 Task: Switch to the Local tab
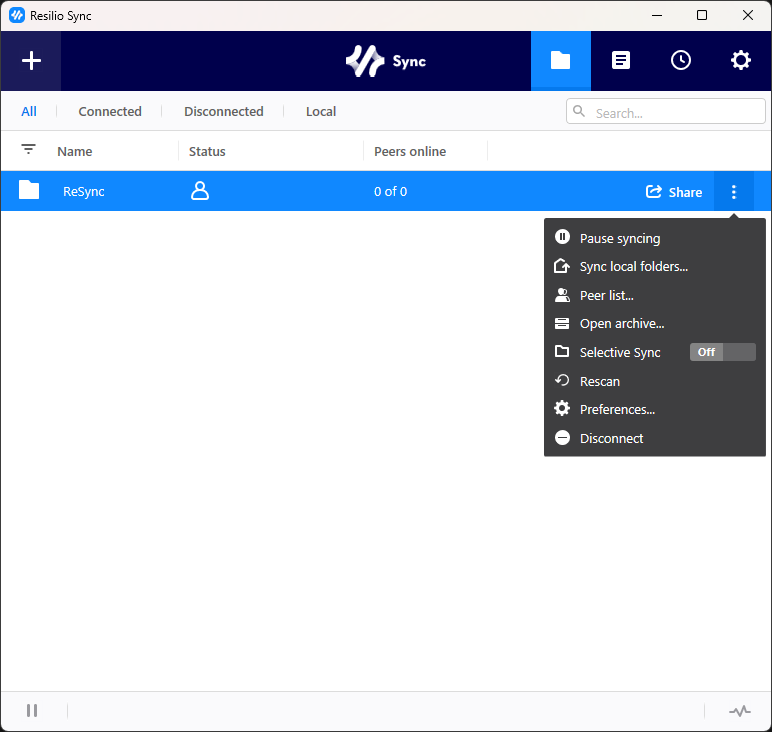click(x=321, y=111)
